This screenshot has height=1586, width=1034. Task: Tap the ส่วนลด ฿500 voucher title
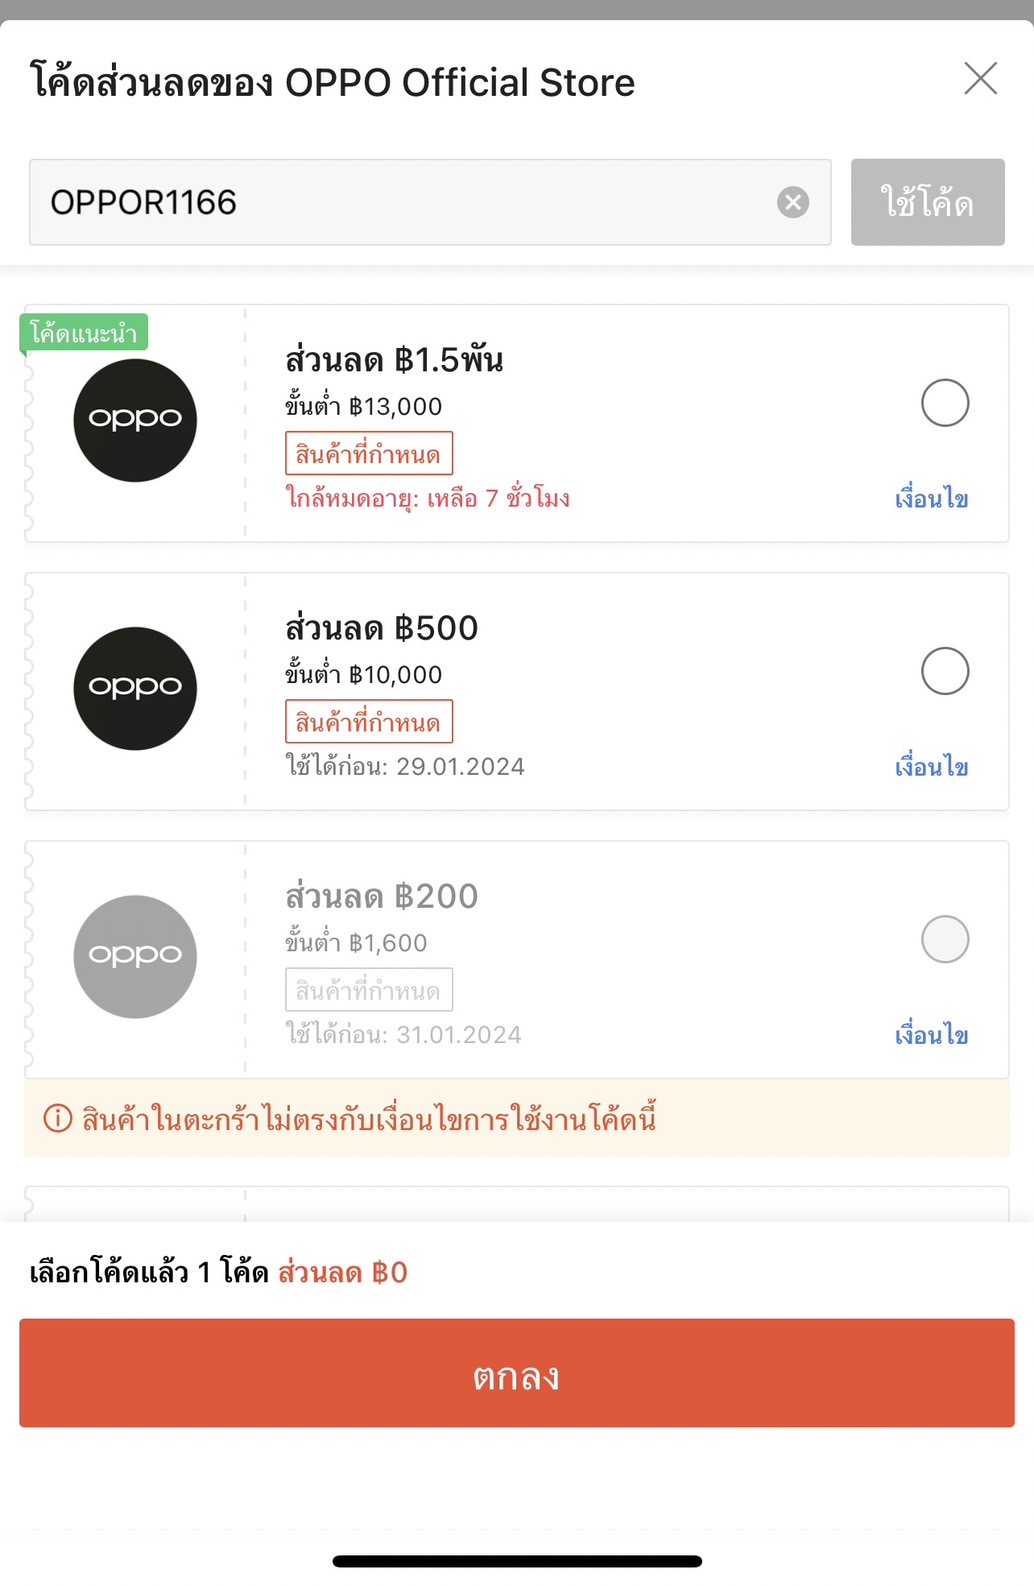(x=381, y=628)
